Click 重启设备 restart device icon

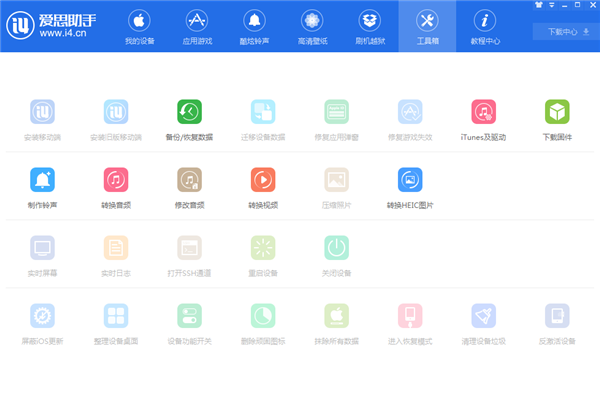pyautogui.click(x=263, y=248)
